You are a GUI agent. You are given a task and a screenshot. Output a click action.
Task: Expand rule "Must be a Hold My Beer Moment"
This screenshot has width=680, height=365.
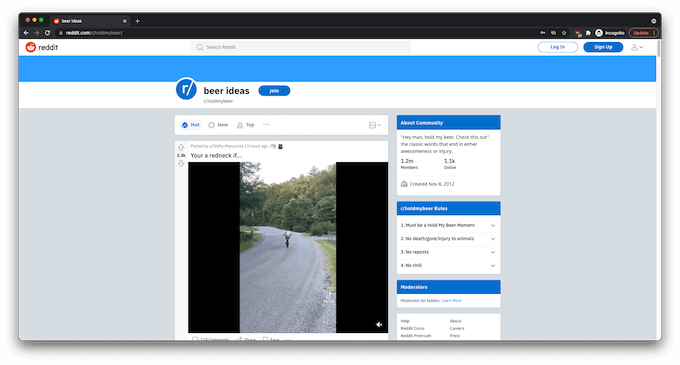(x=448, y=225)
